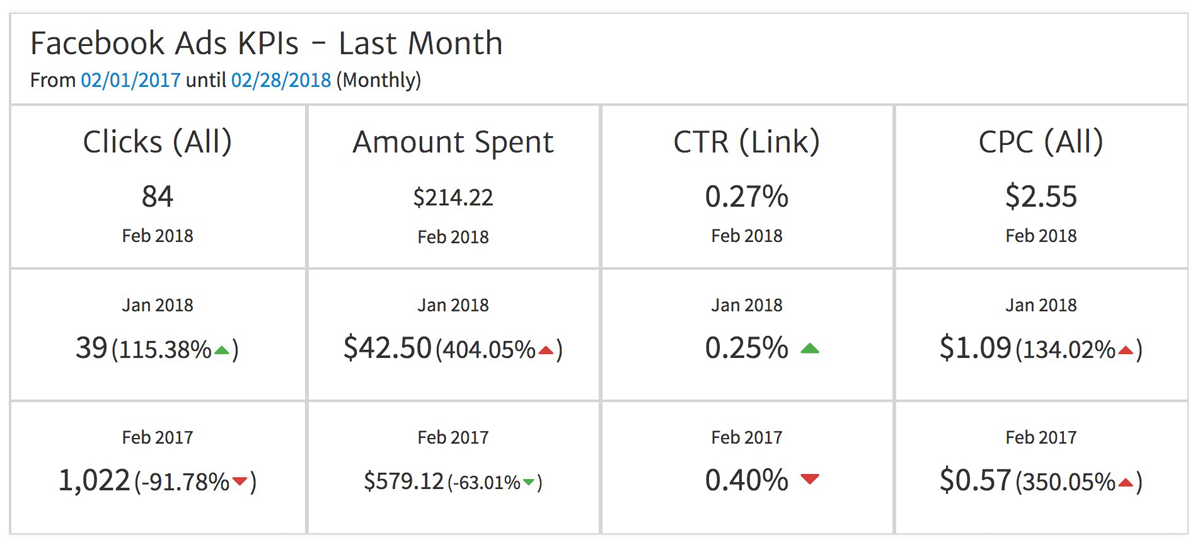Select the CTR (Link) heading
The height and width of the screenshot is (542, 1200).
coord(747,142)
